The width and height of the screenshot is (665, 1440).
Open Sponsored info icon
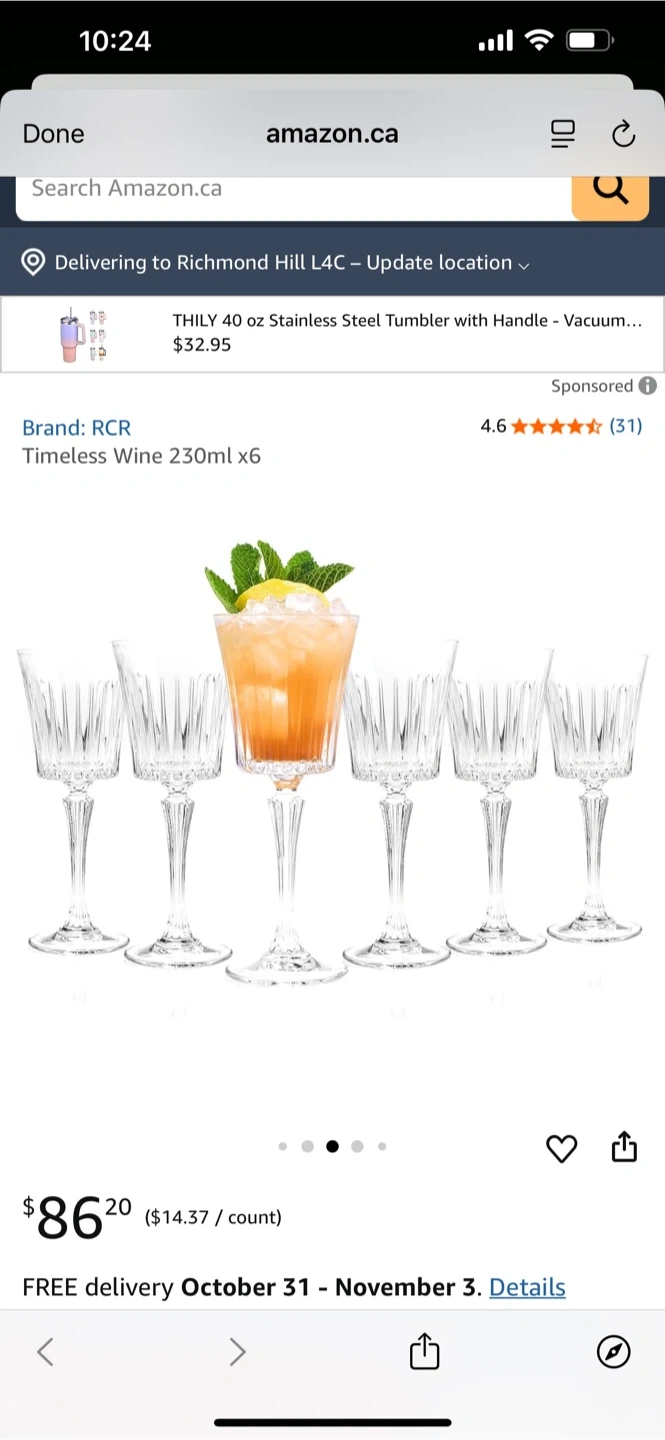pos(648,385)
